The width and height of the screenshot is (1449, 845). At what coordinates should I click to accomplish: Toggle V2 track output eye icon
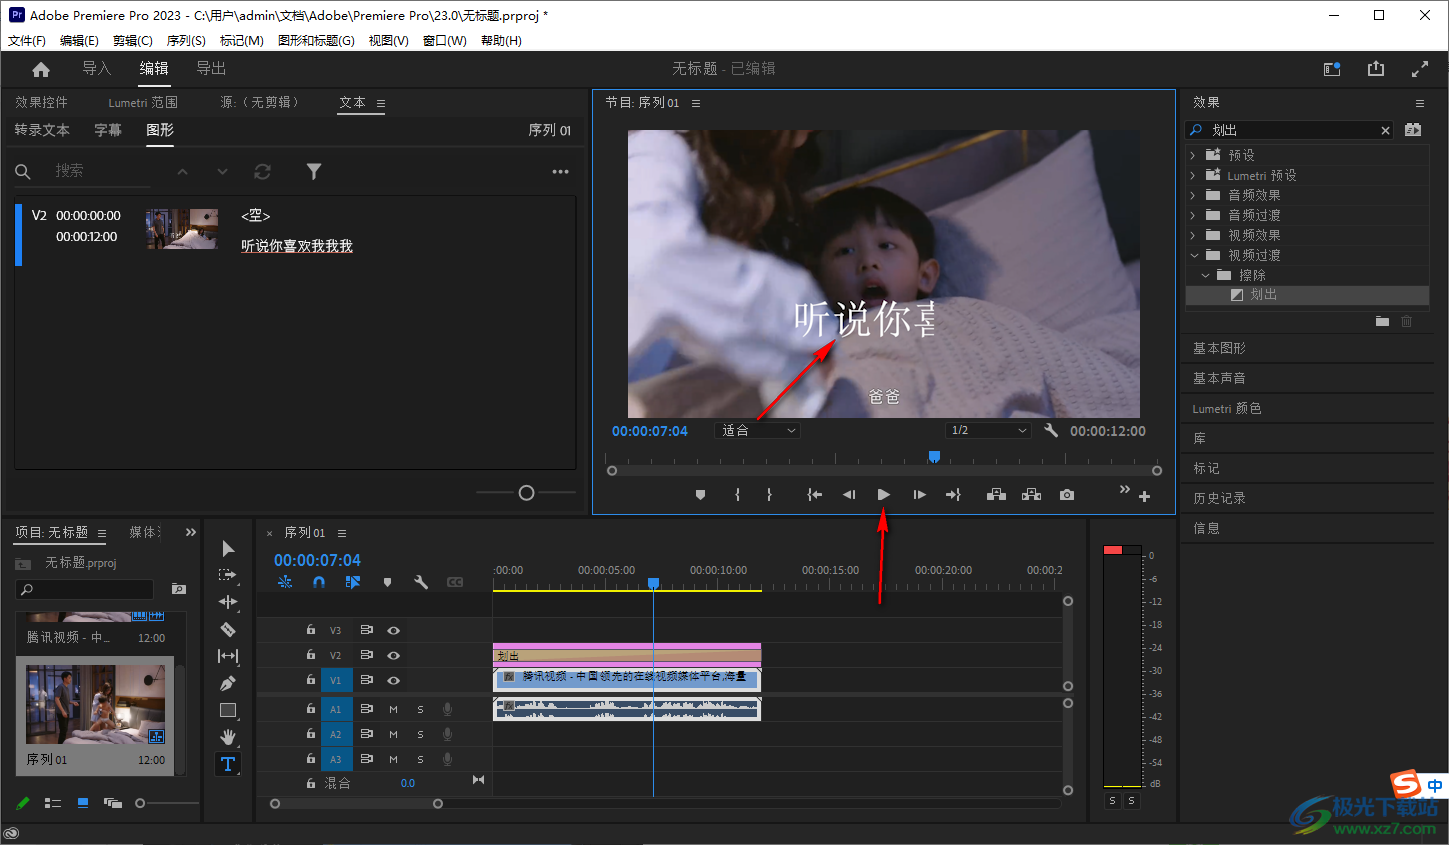(x=394, y=655)
